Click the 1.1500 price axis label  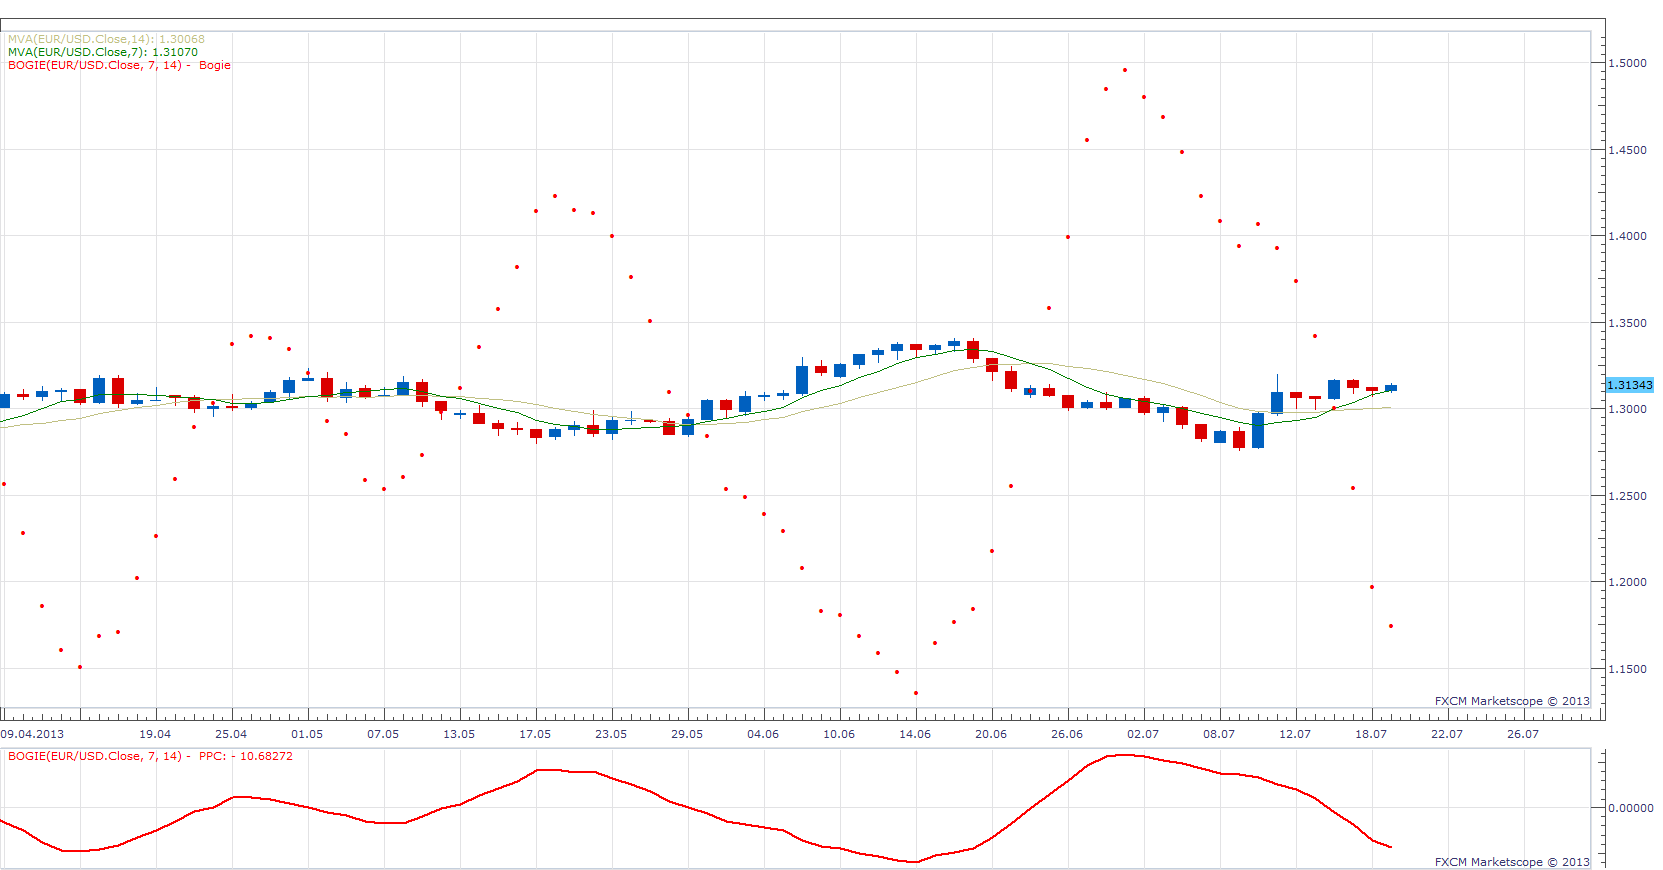(x=1627, y=669)
